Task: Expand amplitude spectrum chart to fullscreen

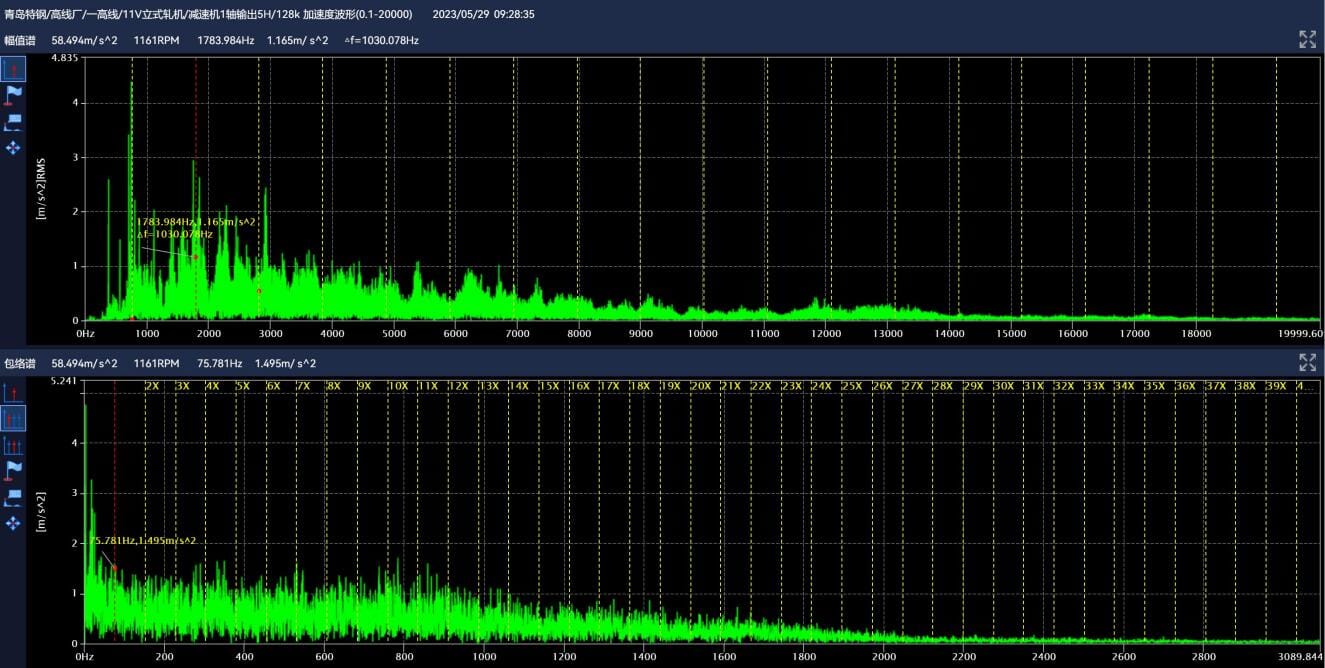Action: point(1307,40)
